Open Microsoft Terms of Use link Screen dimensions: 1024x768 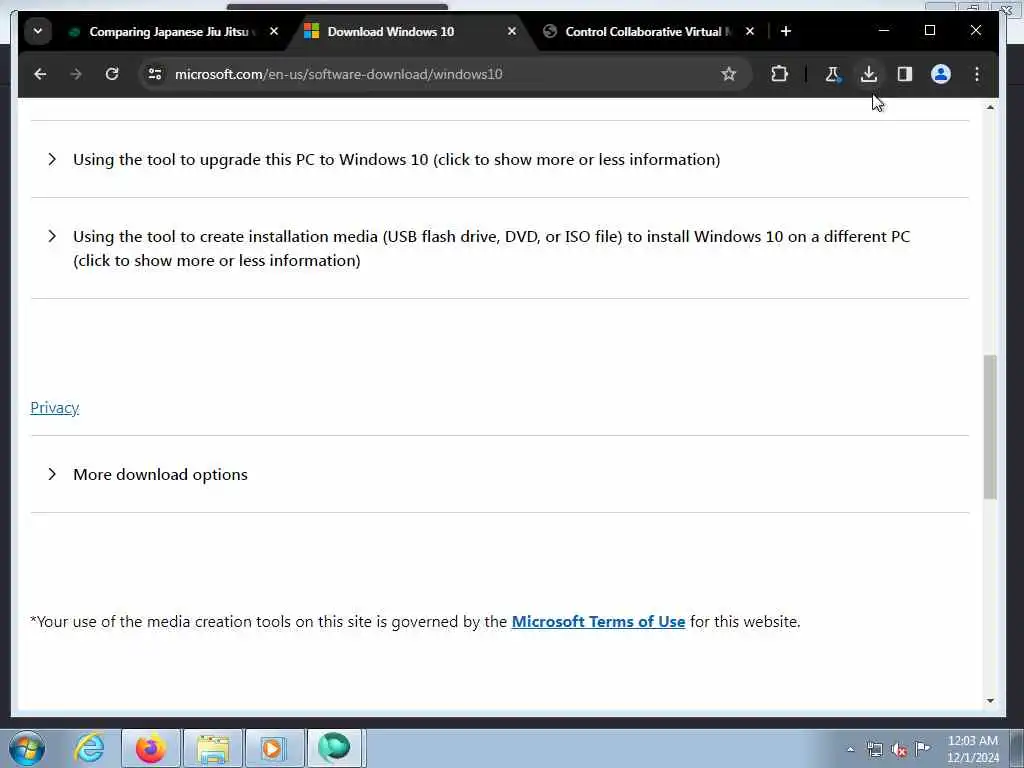point(598,622)
